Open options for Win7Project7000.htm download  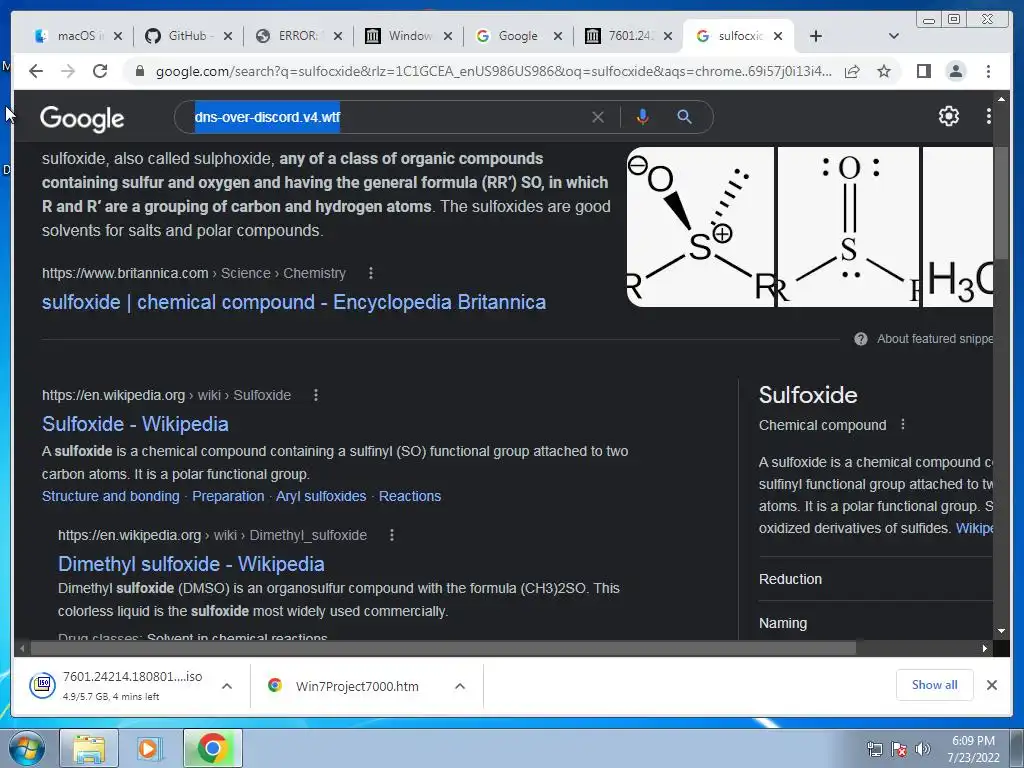(460, 686)
